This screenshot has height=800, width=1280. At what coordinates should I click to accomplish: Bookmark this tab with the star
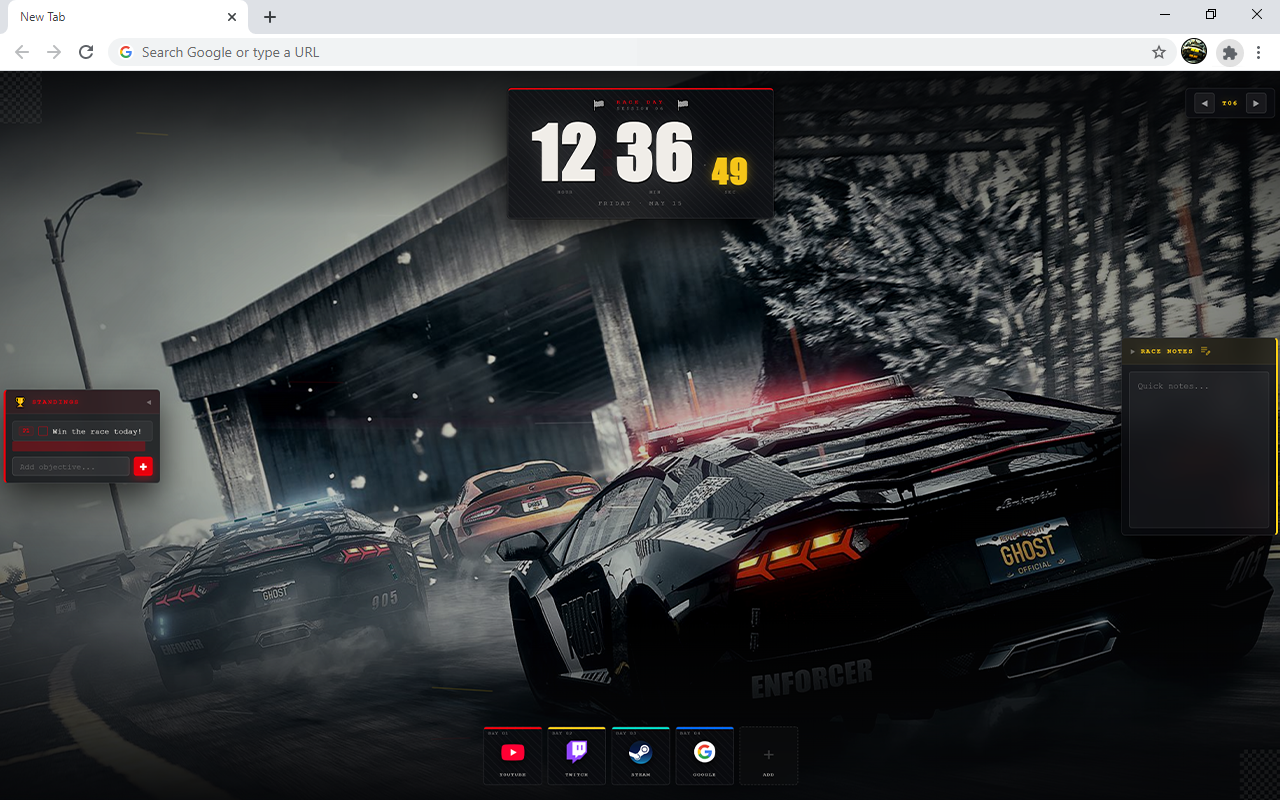click(1159, 52)
